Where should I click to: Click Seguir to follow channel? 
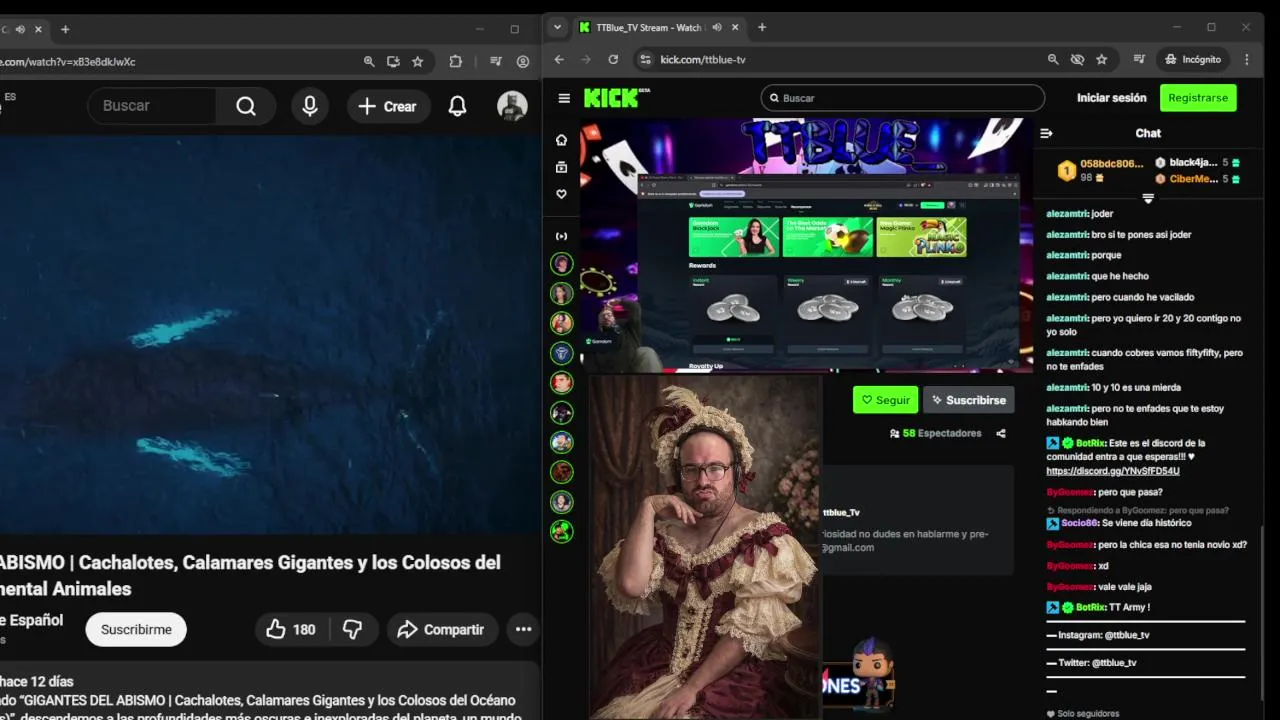[885, 400]
